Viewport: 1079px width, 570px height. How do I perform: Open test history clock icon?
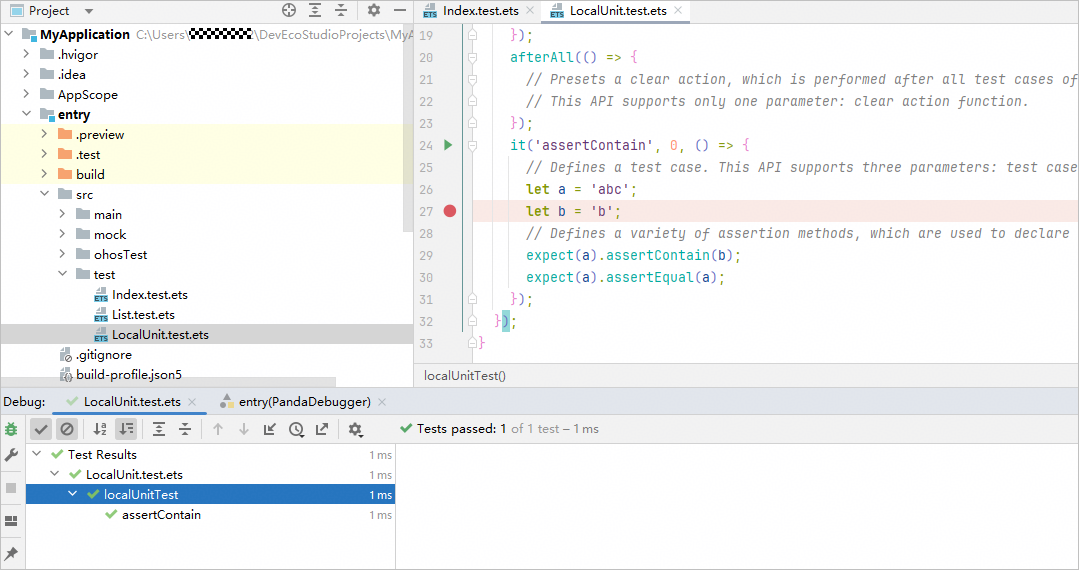point(296,429)
